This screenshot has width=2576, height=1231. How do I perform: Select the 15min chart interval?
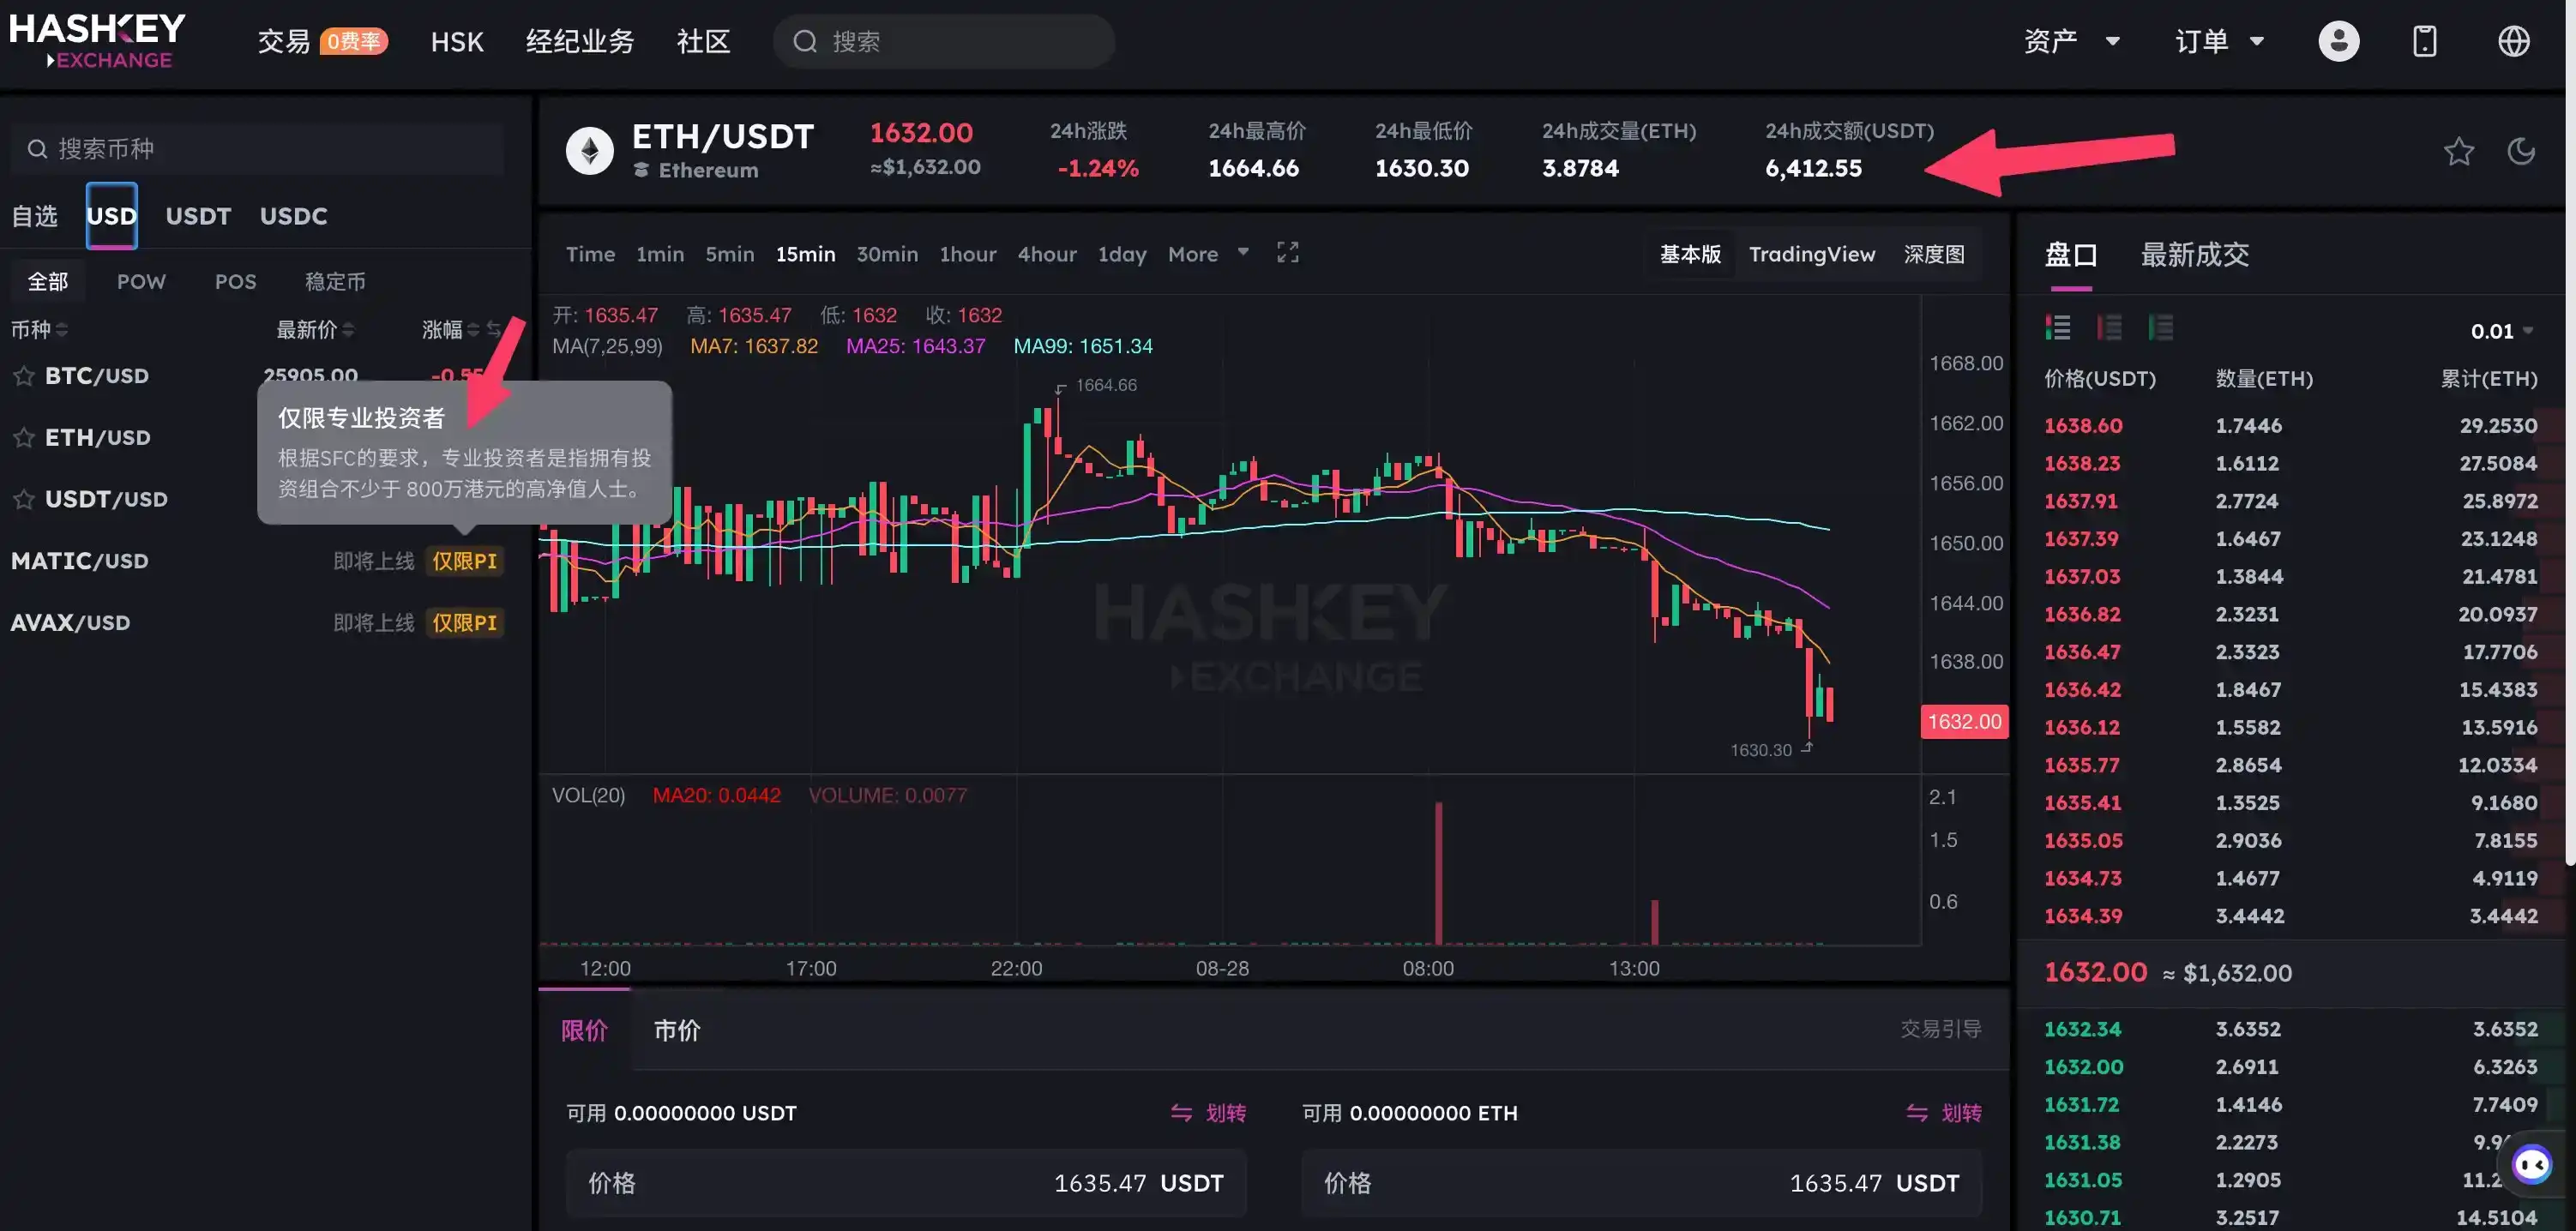805,254
